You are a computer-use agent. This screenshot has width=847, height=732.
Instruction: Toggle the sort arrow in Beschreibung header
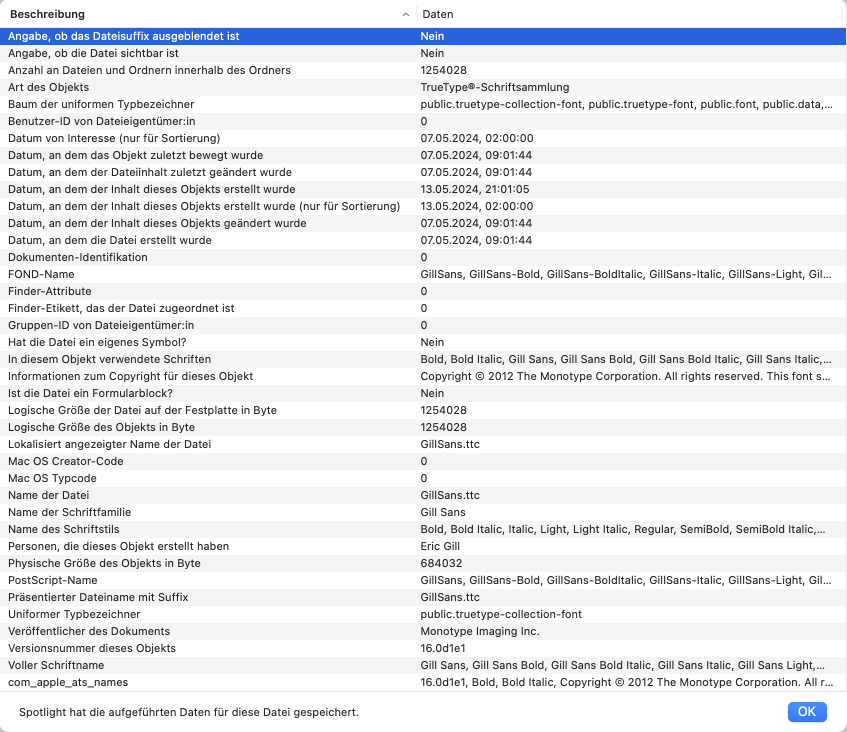(406, 15)
